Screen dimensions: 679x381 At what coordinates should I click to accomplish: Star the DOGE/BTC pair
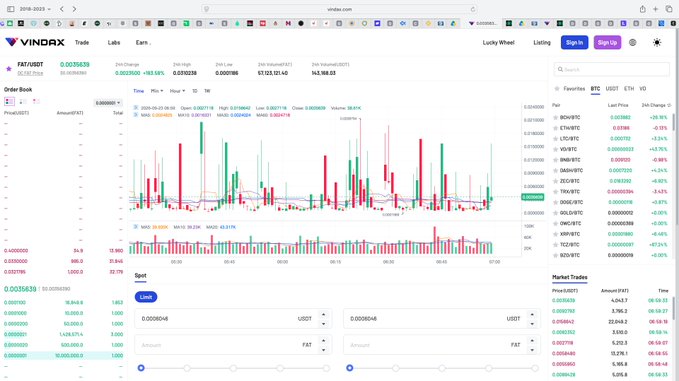point(555,202)
